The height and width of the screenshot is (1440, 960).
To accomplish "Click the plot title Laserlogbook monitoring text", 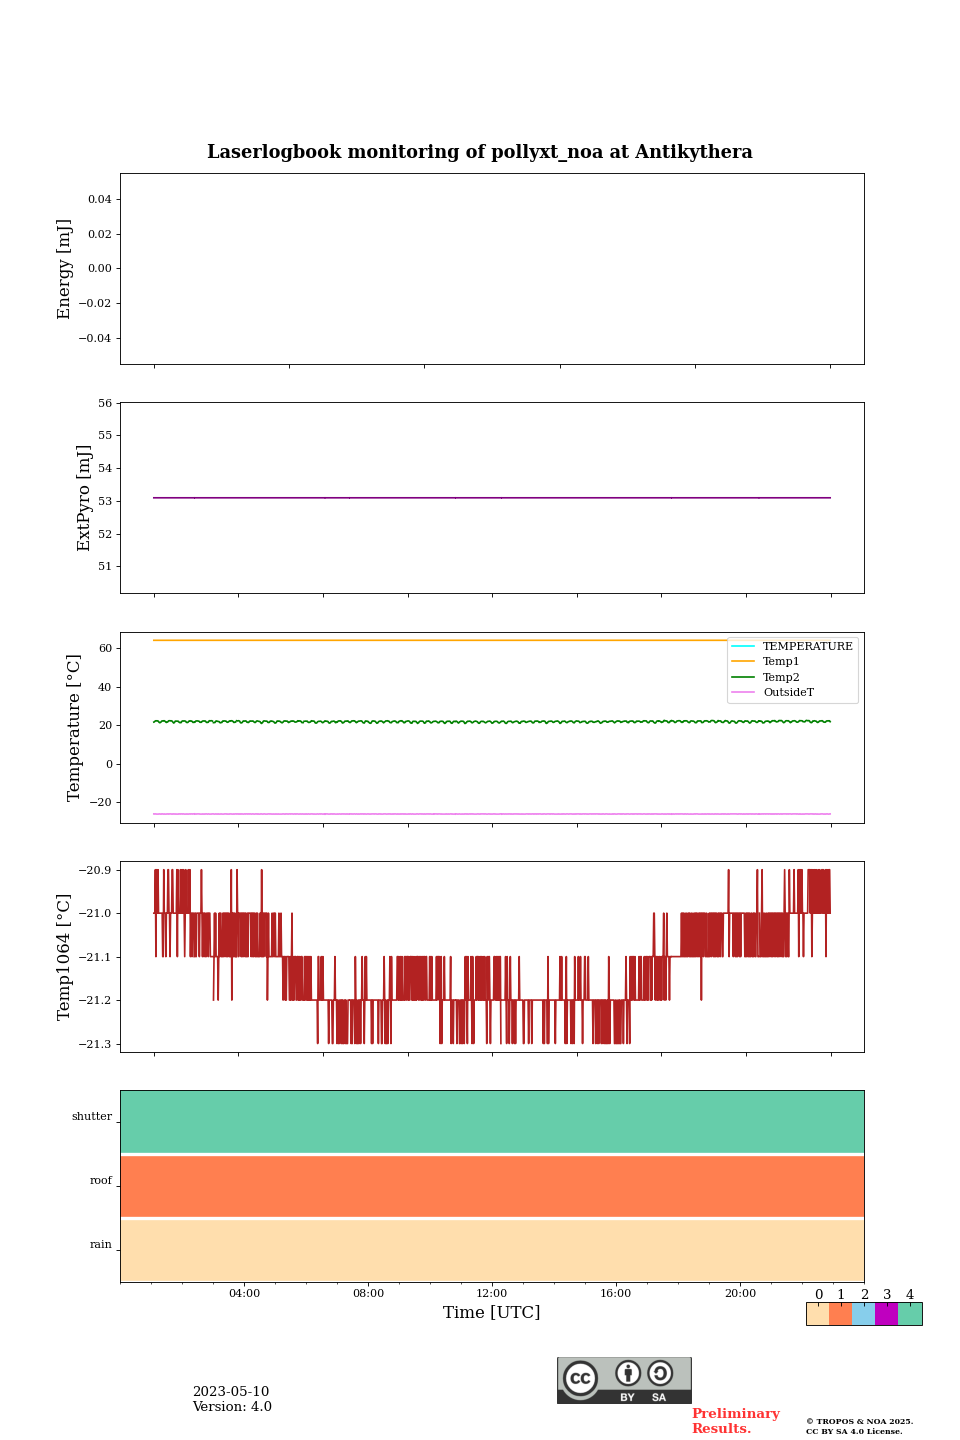I will (480, 152).
